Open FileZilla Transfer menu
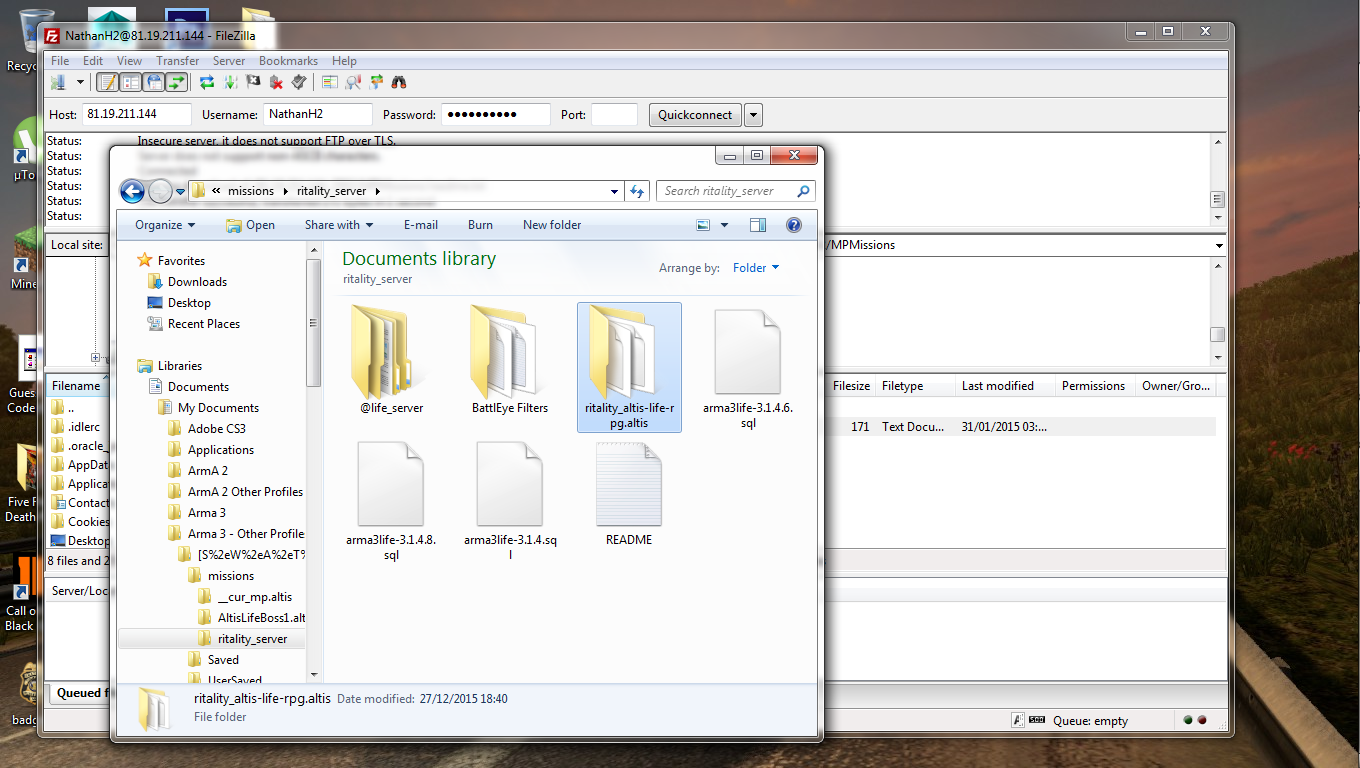The width and height of the screenshot is (1360, 768). pyautogui.click(x=178, y=61)
